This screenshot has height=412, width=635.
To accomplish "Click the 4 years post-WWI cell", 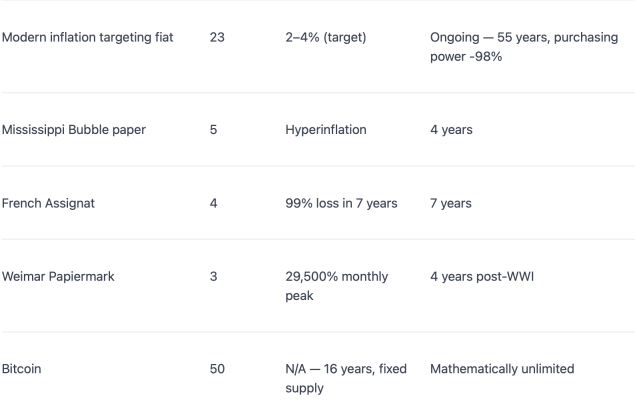I will tap(482, 277).
